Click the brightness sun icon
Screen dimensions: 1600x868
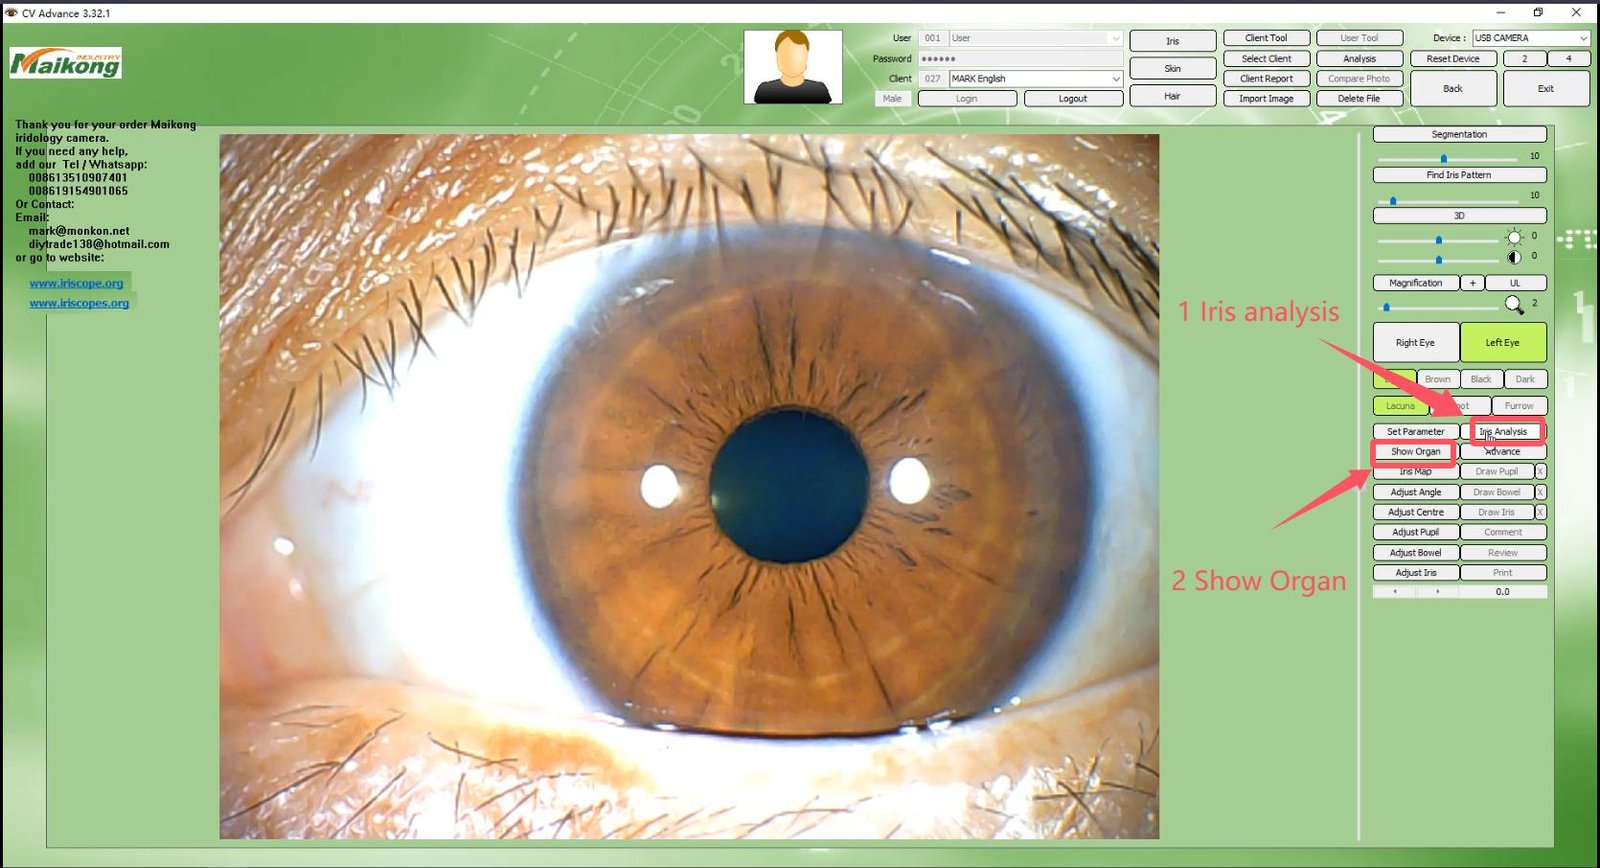(1514, 237)
